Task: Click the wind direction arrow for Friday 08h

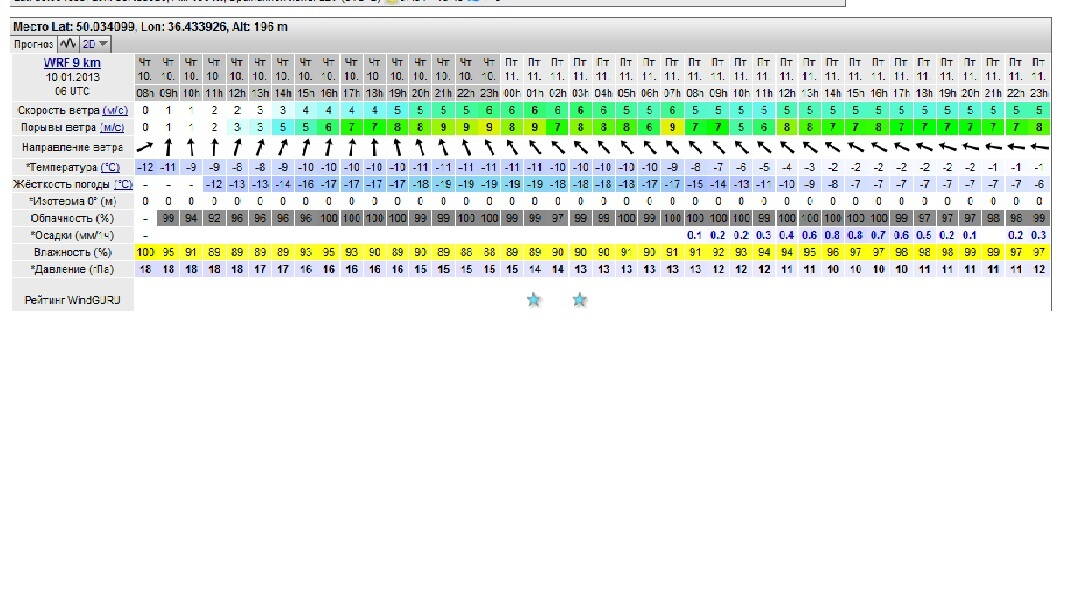Action: [x=695, y=147]
